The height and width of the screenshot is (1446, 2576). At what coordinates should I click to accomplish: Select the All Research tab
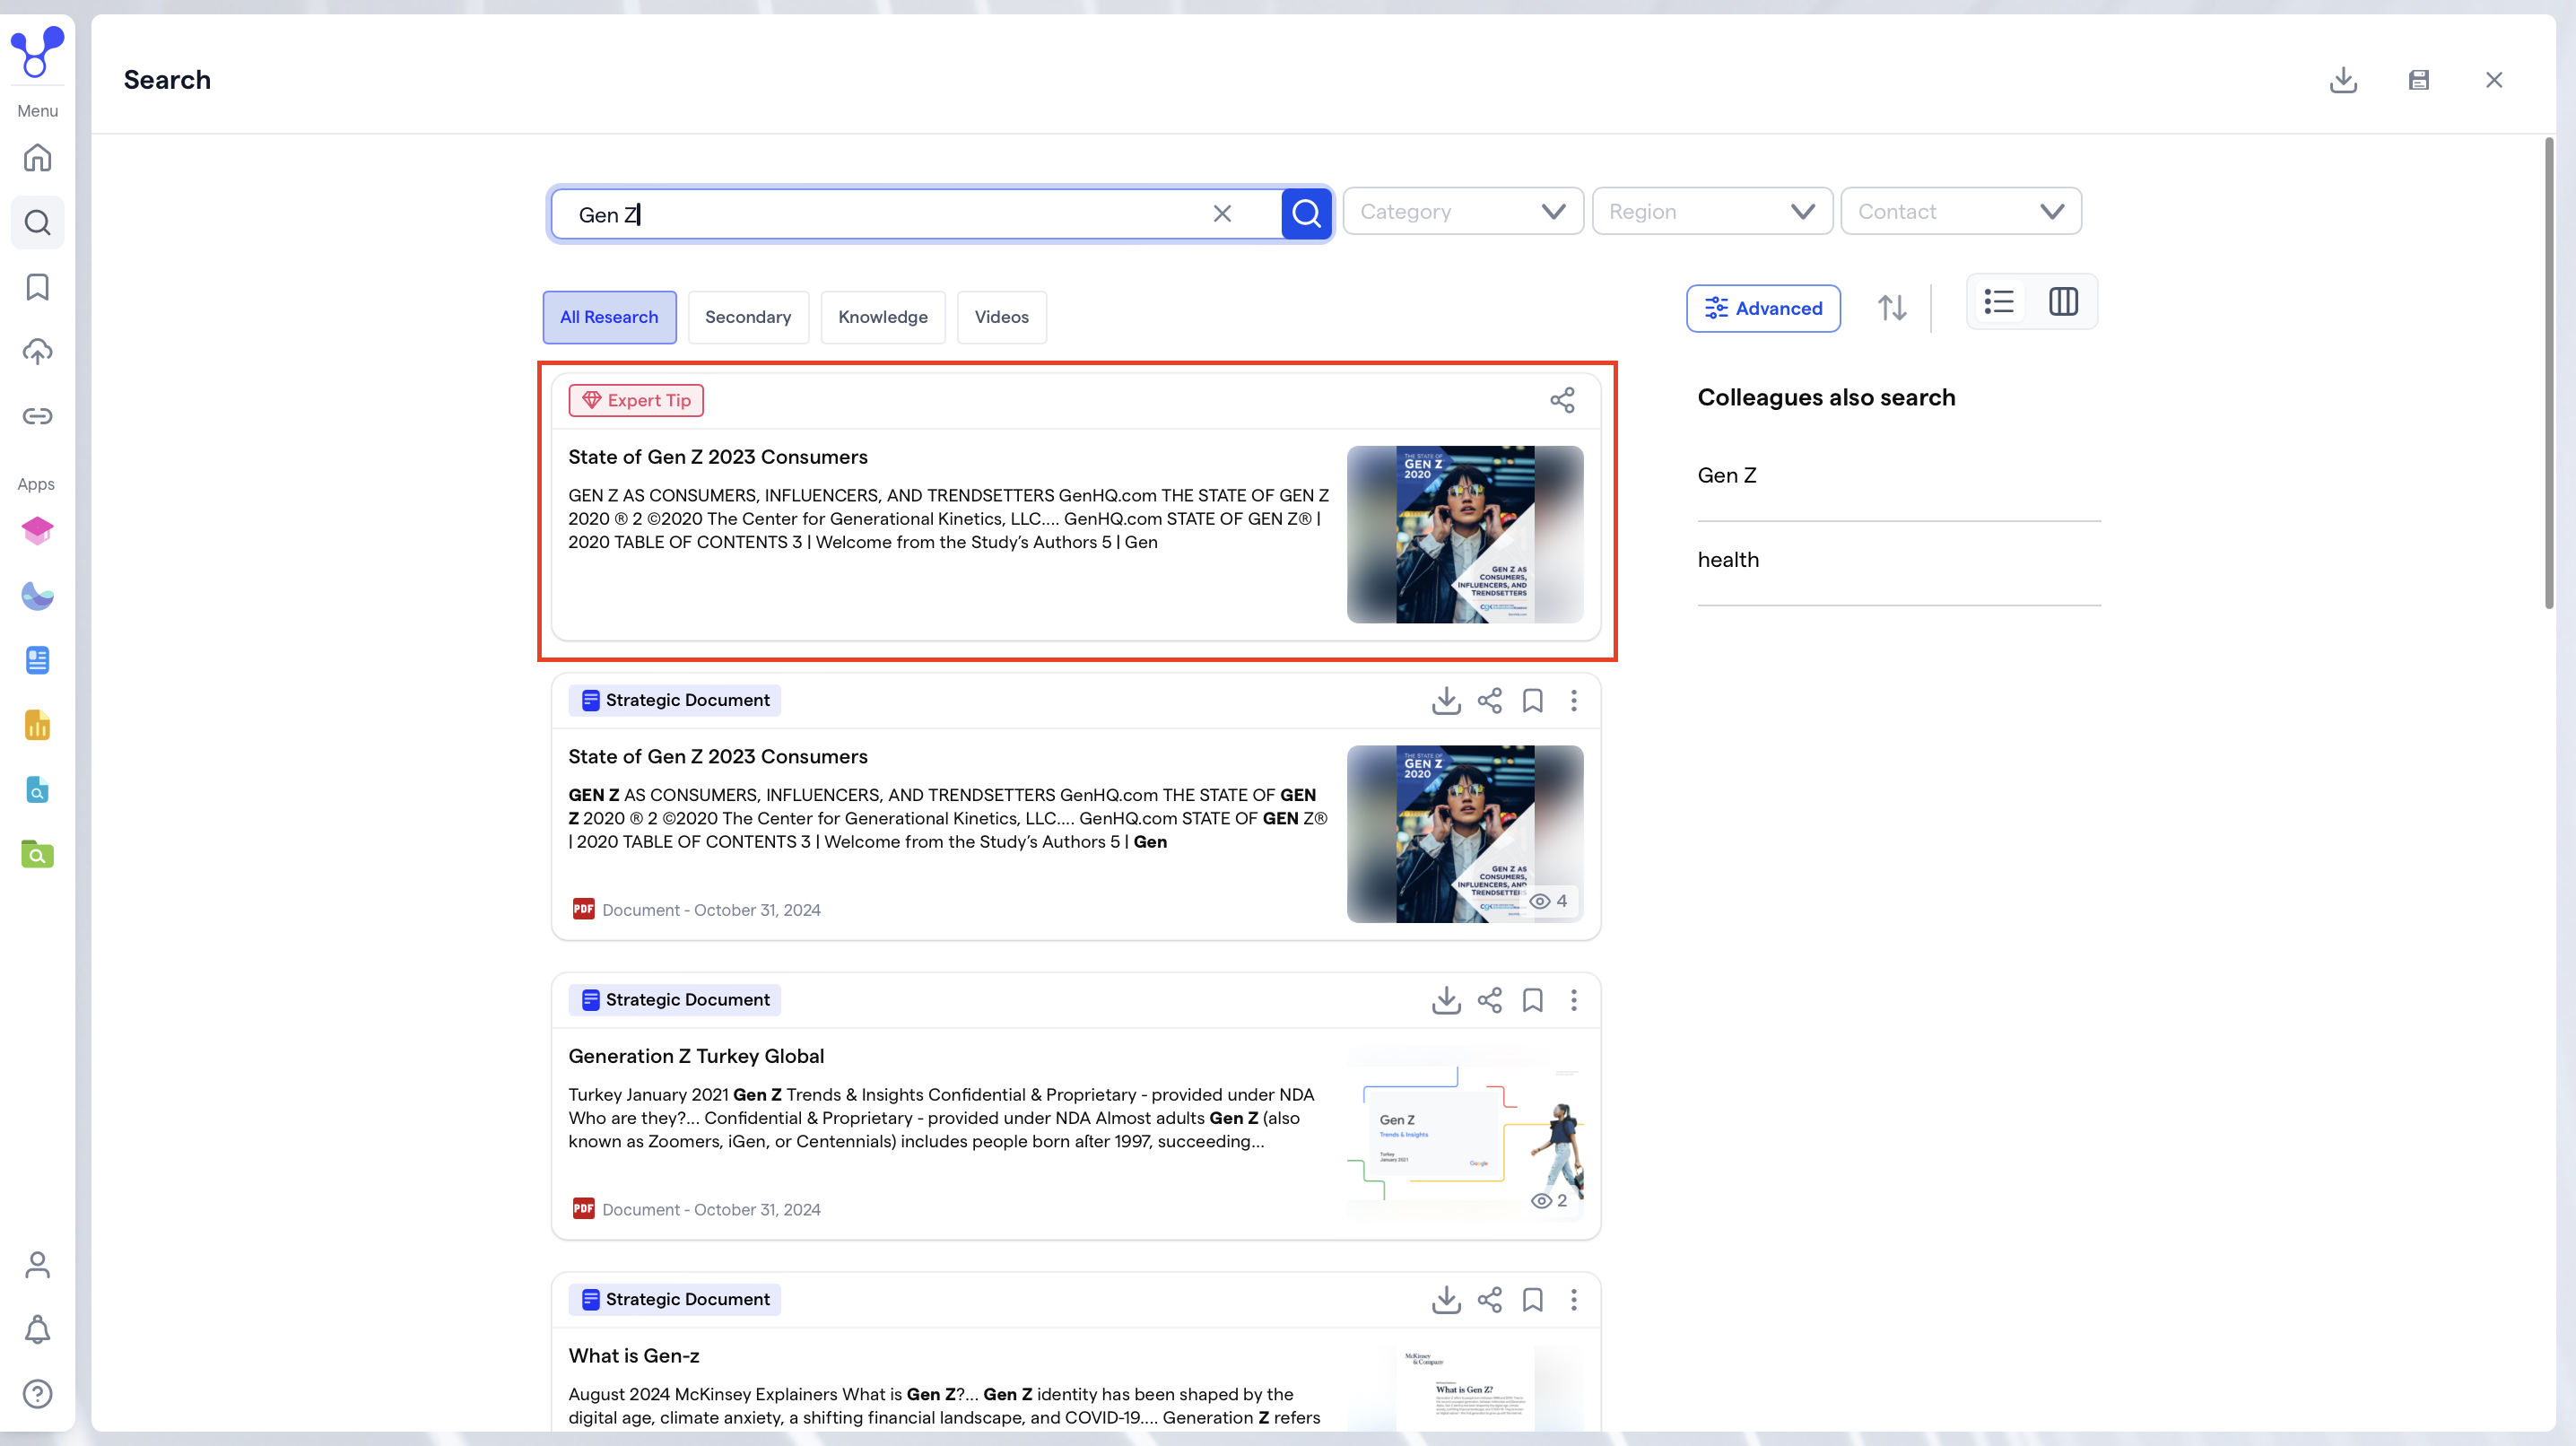coord(609,317)
